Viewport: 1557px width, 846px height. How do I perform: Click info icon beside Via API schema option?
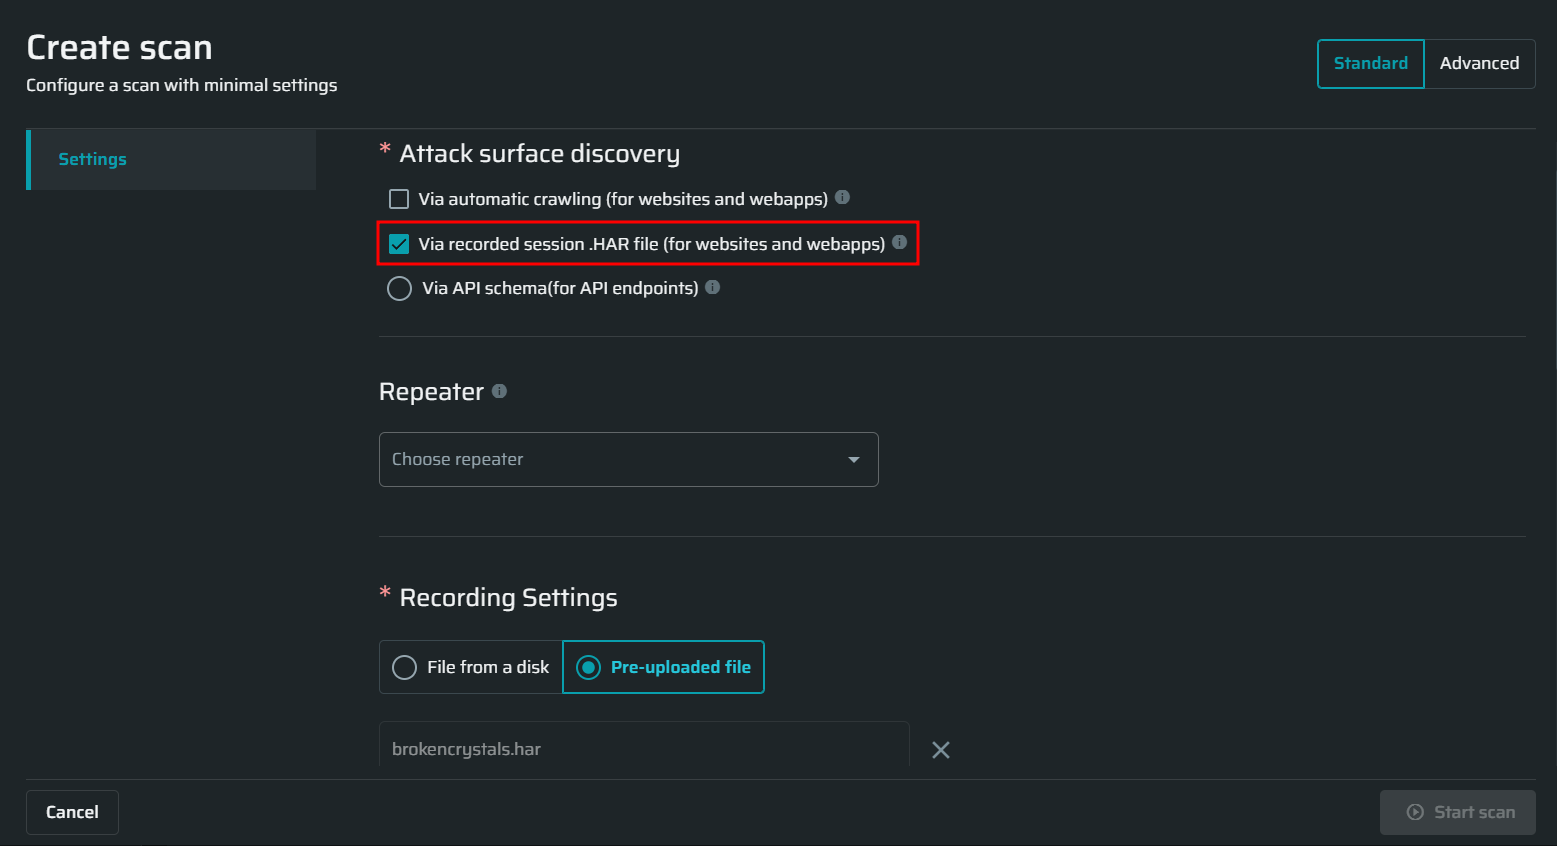712,287
